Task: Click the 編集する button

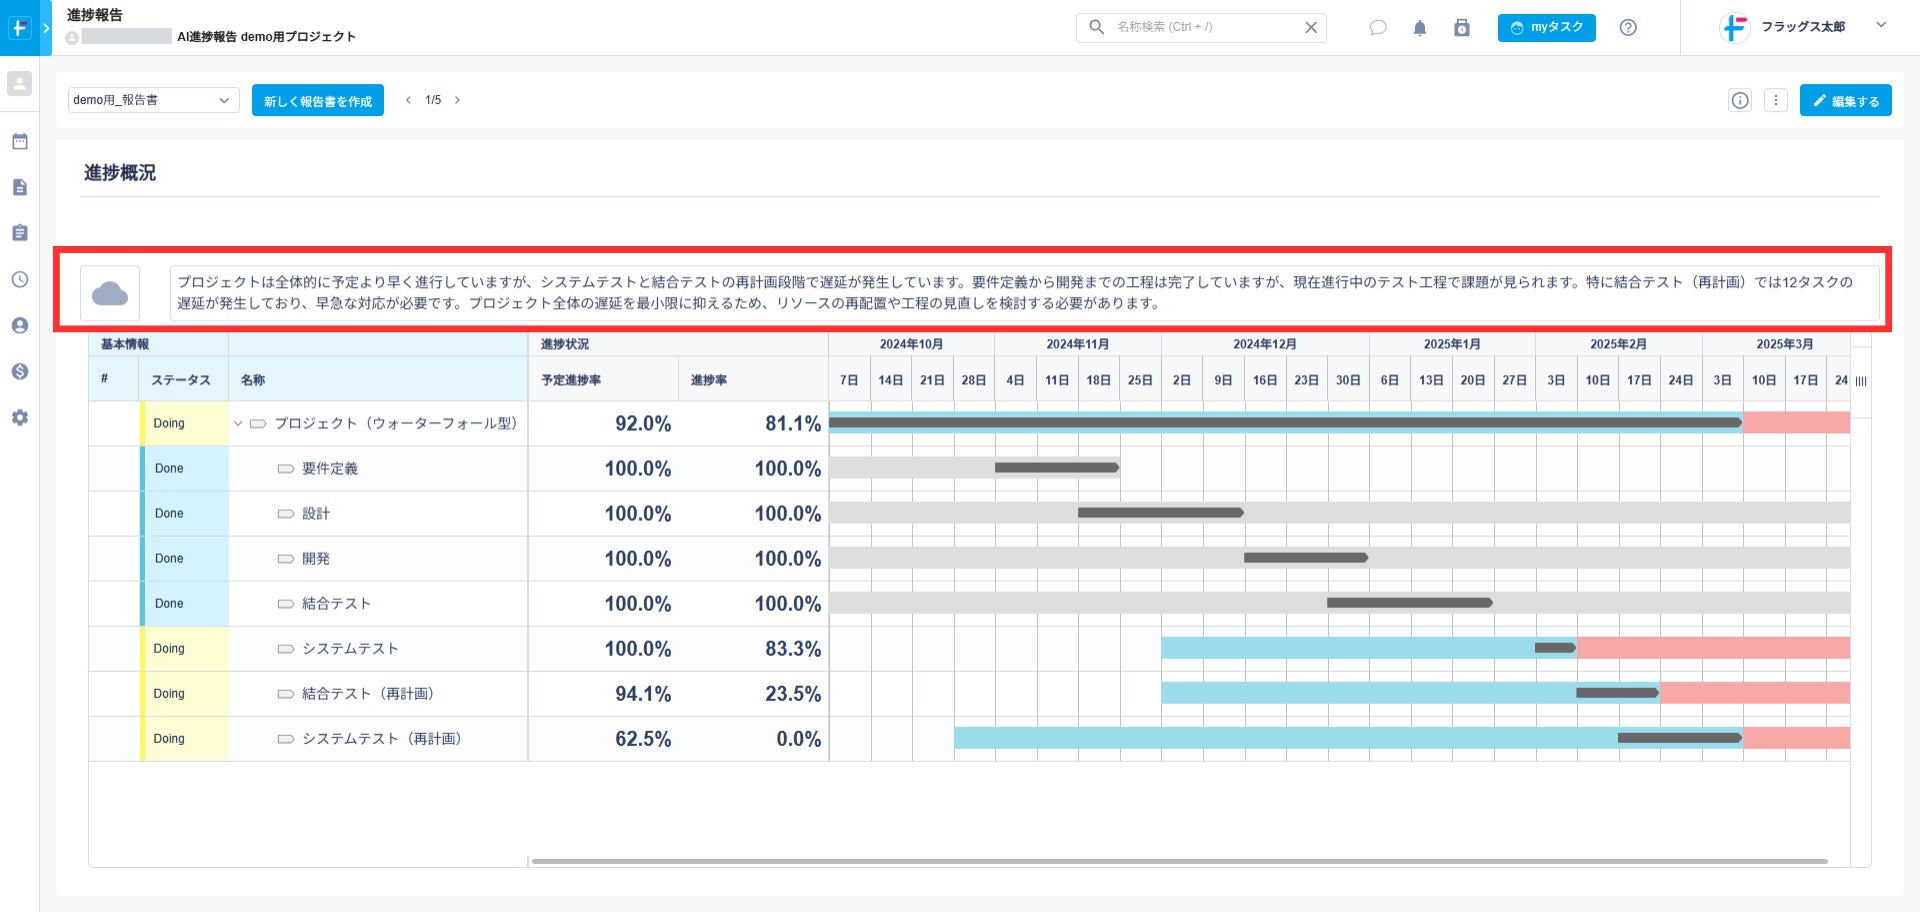Action: 1846,101
